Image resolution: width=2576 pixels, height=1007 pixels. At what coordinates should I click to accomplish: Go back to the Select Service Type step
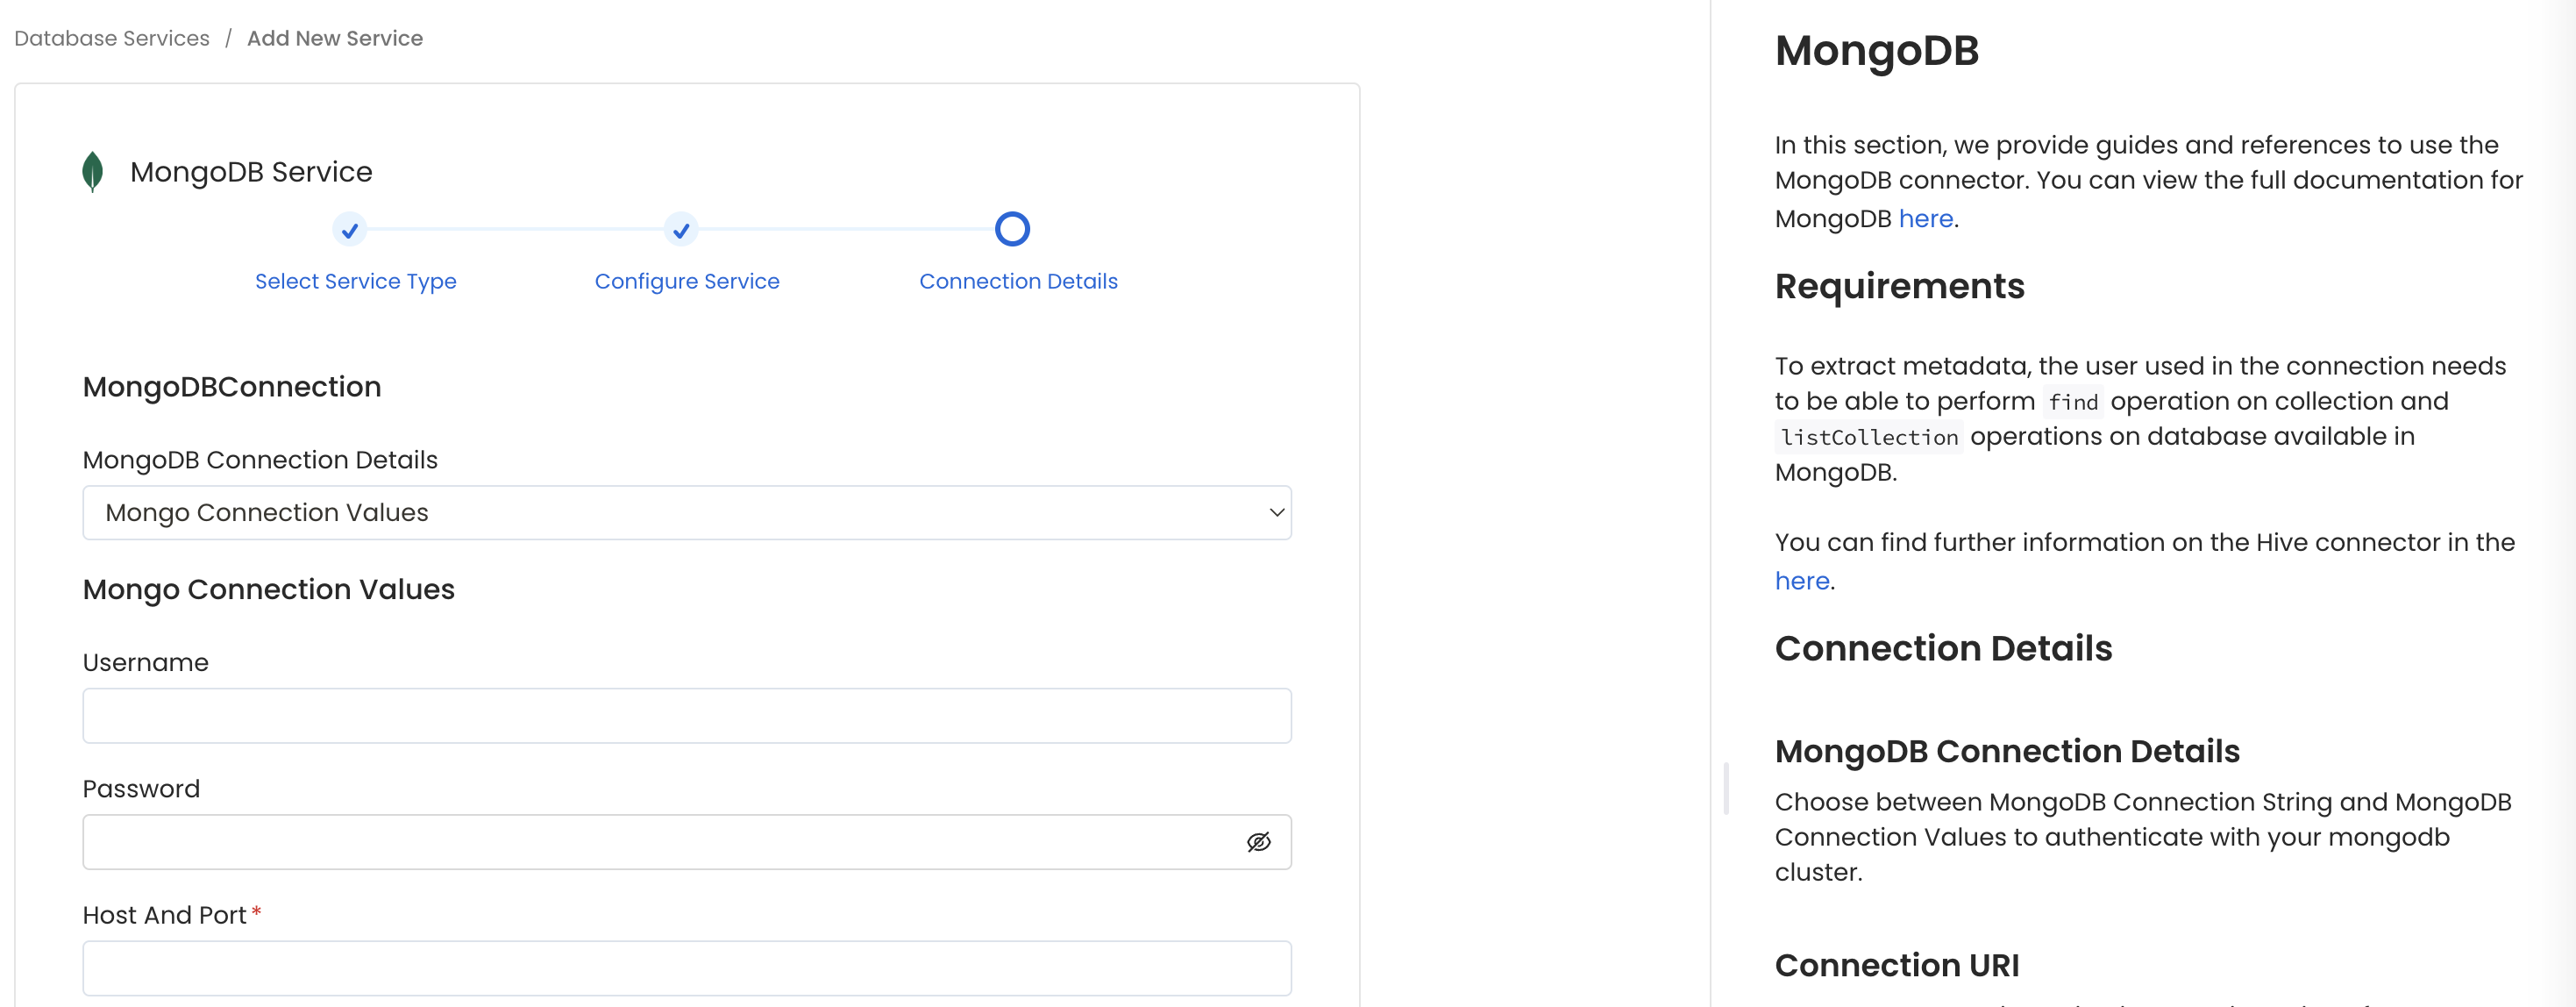355,281
